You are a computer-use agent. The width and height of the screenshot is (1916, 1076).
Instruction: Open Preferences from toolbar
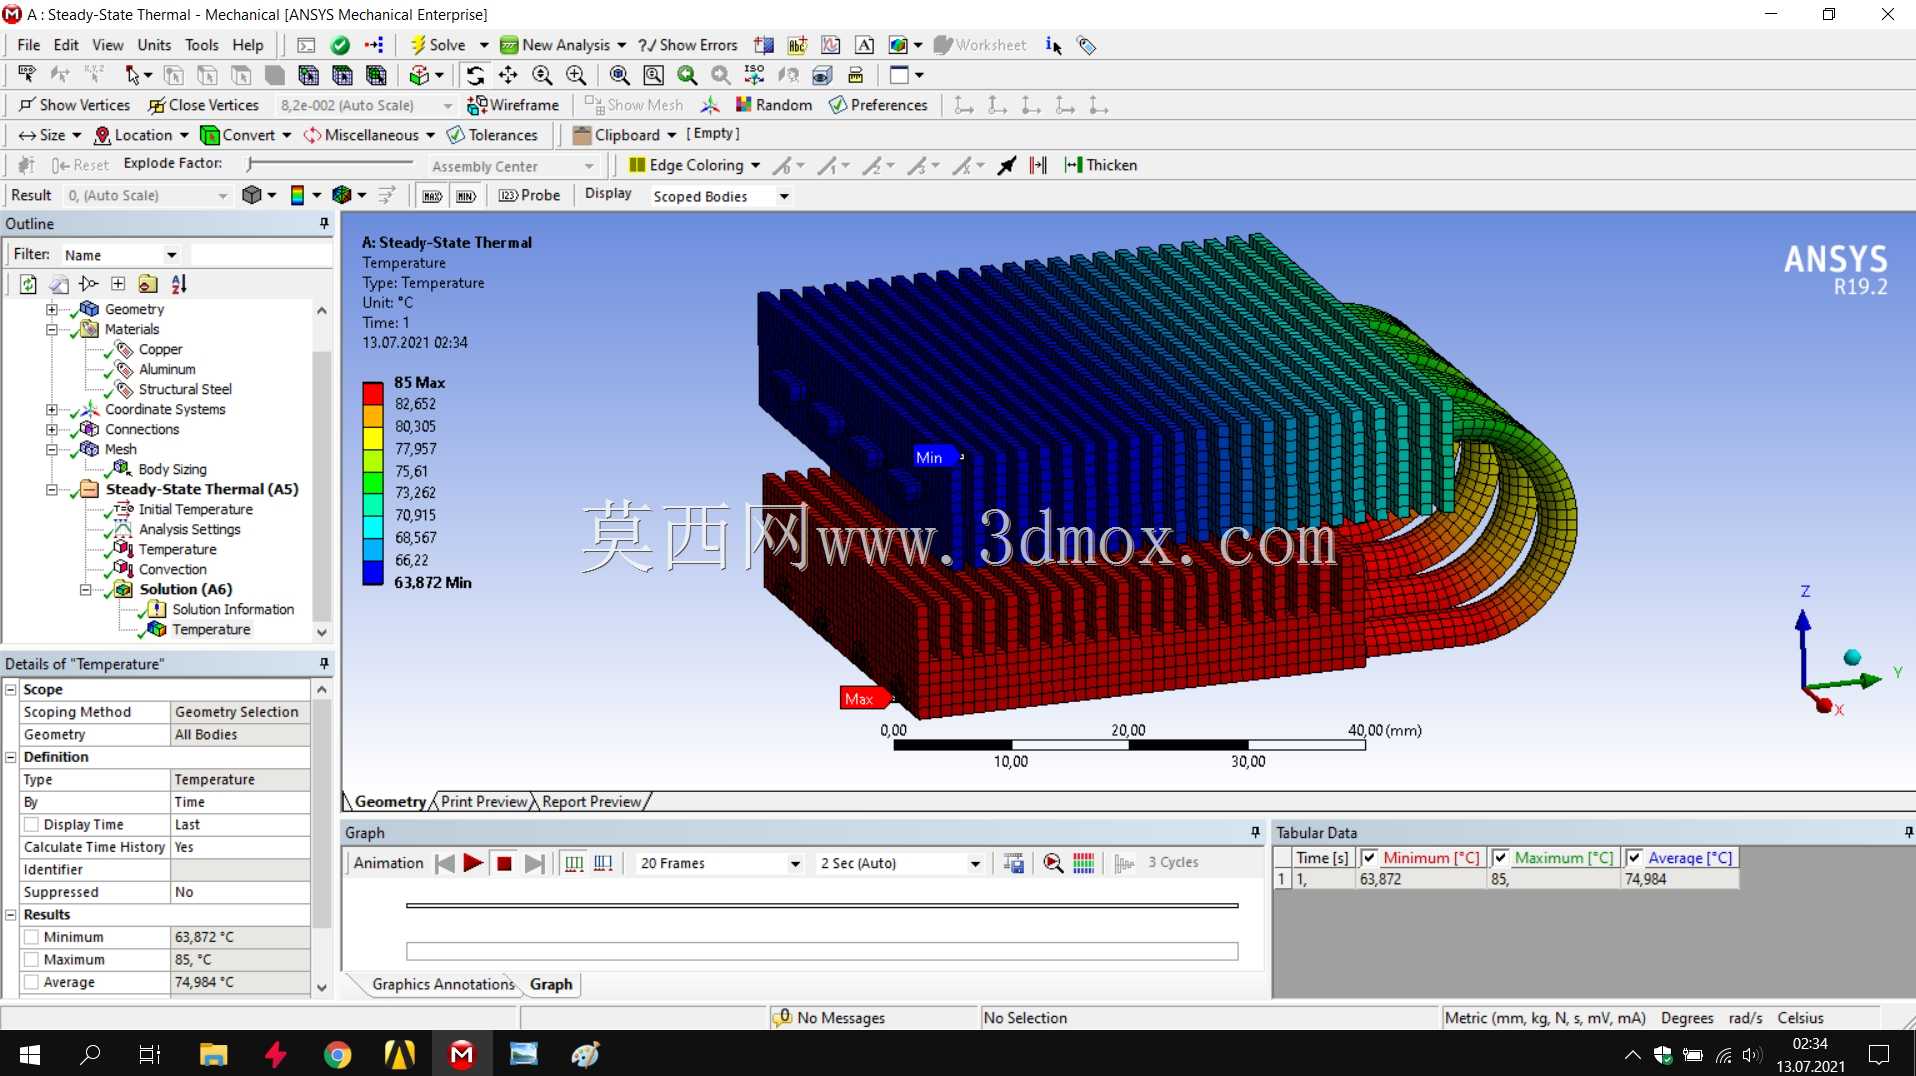pos(879,105)
